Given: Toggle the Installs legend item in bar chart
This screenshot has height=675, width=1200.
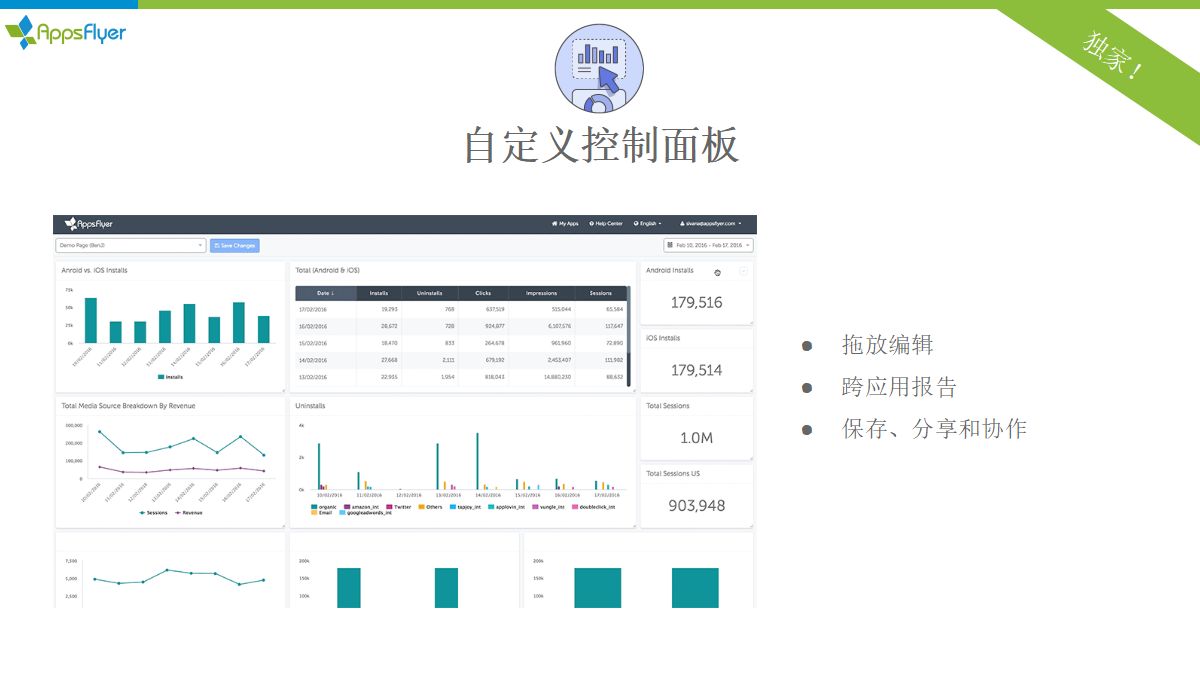Looking at the screenshot, I should [170, 377].
